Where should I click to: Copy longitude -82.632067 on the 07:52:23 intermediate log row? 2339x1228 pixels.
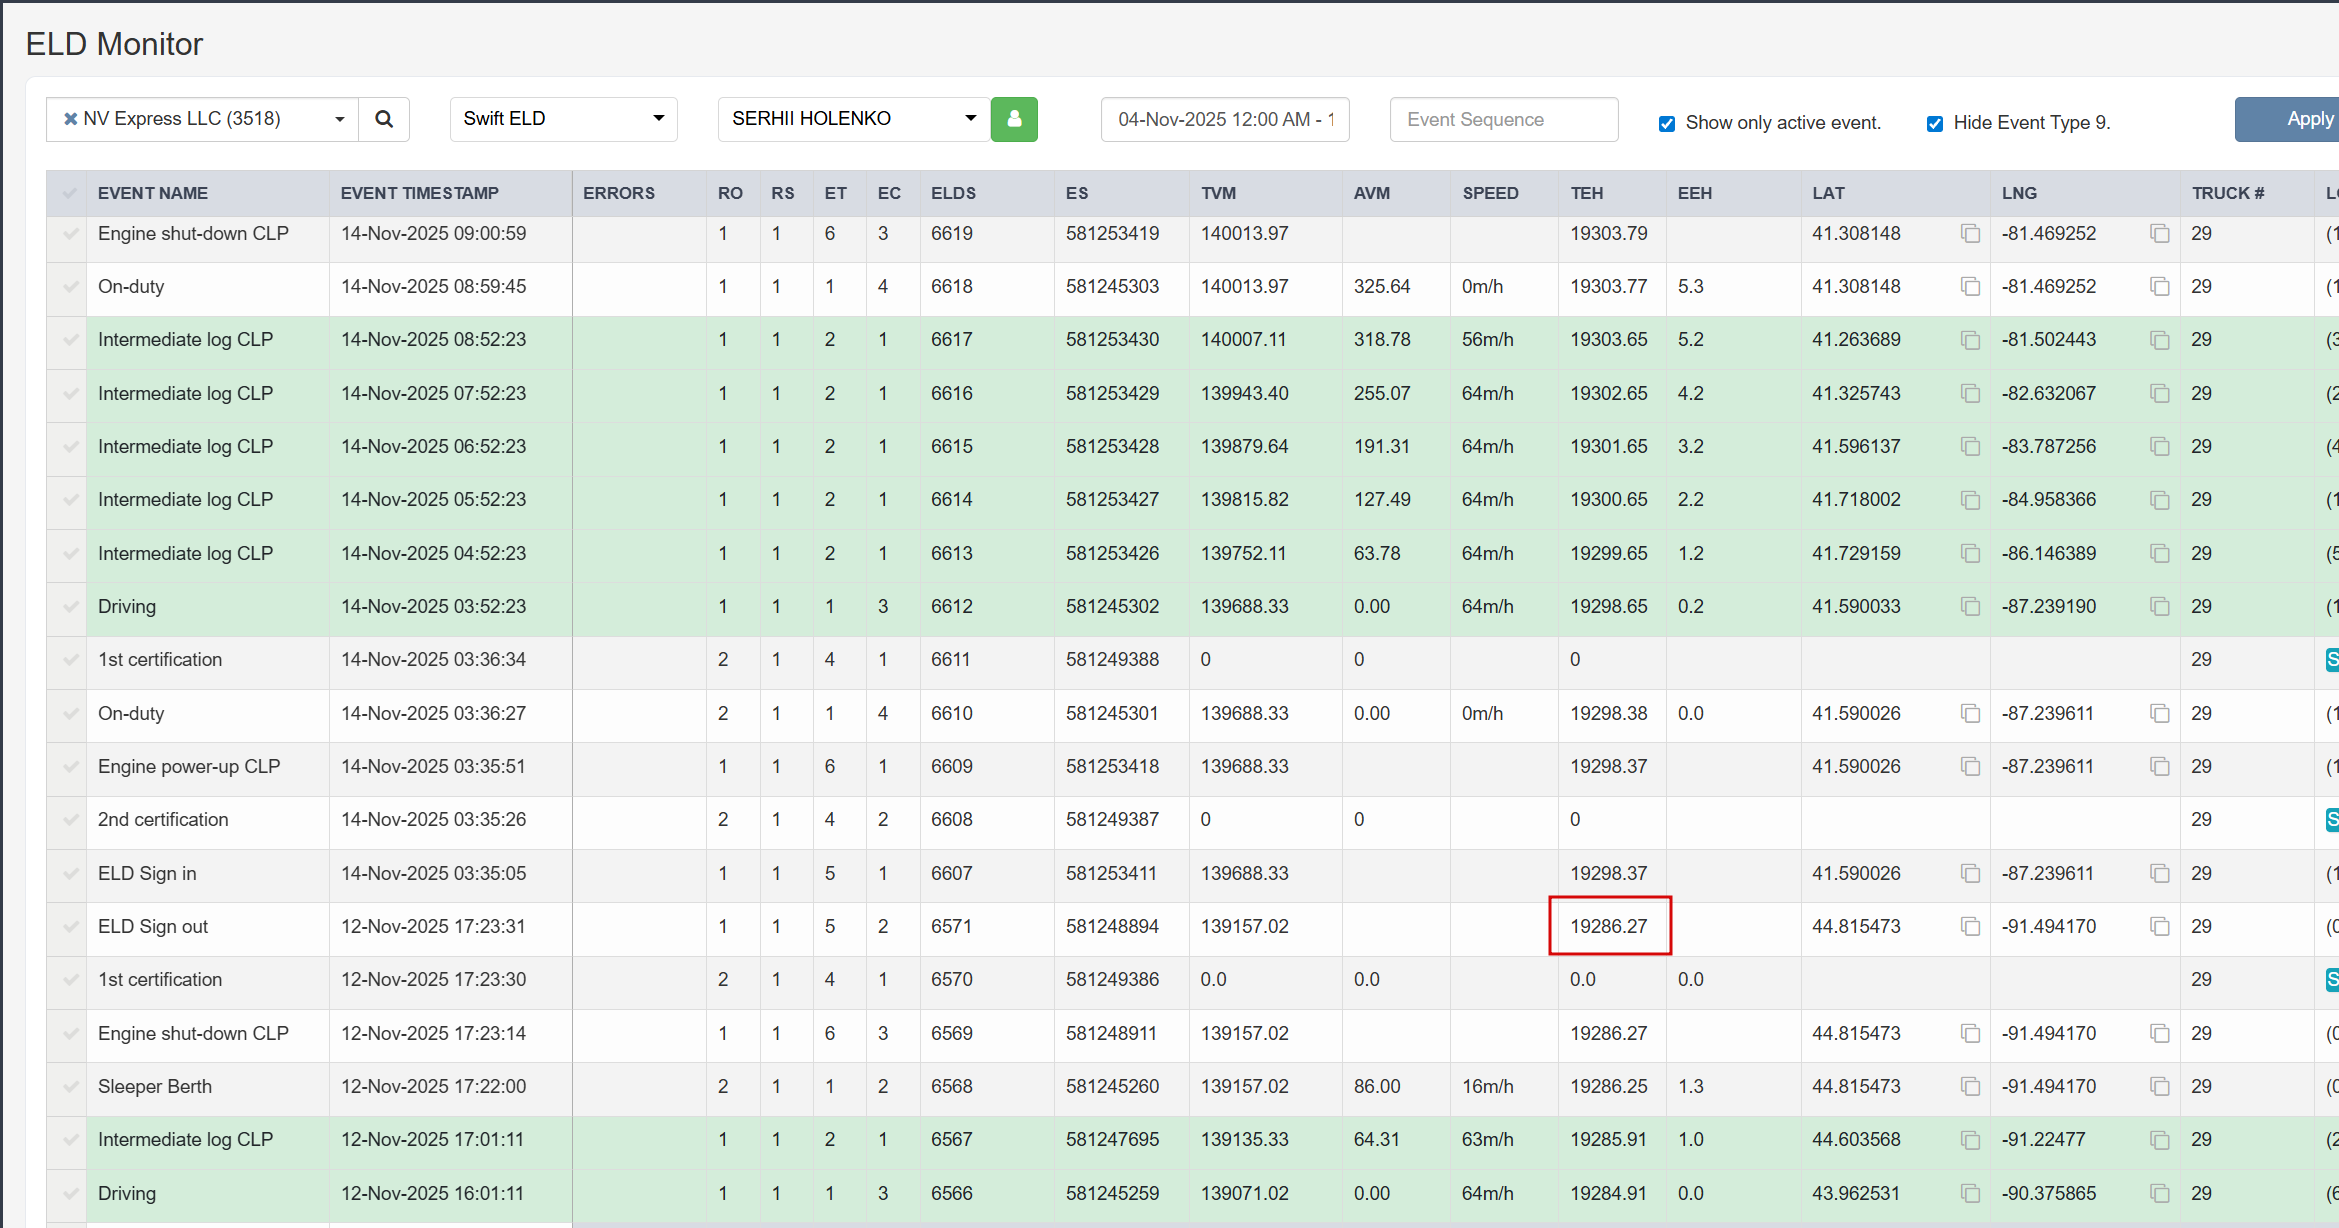pos(2159,394)
